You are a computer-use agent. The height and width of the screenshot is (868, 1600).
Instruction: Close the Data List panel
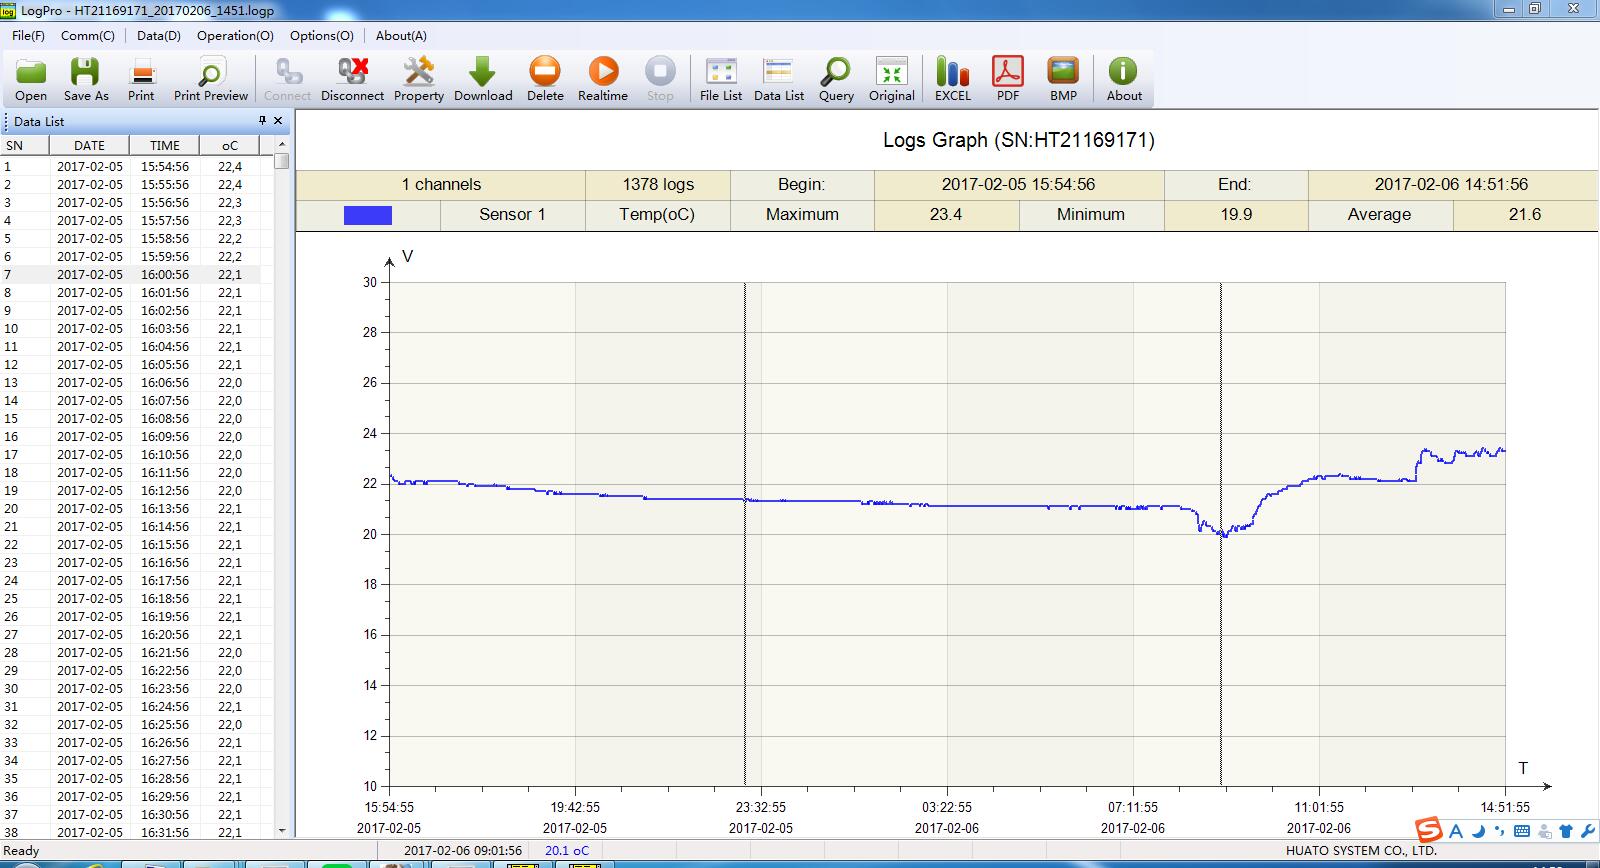click(278, 121)
